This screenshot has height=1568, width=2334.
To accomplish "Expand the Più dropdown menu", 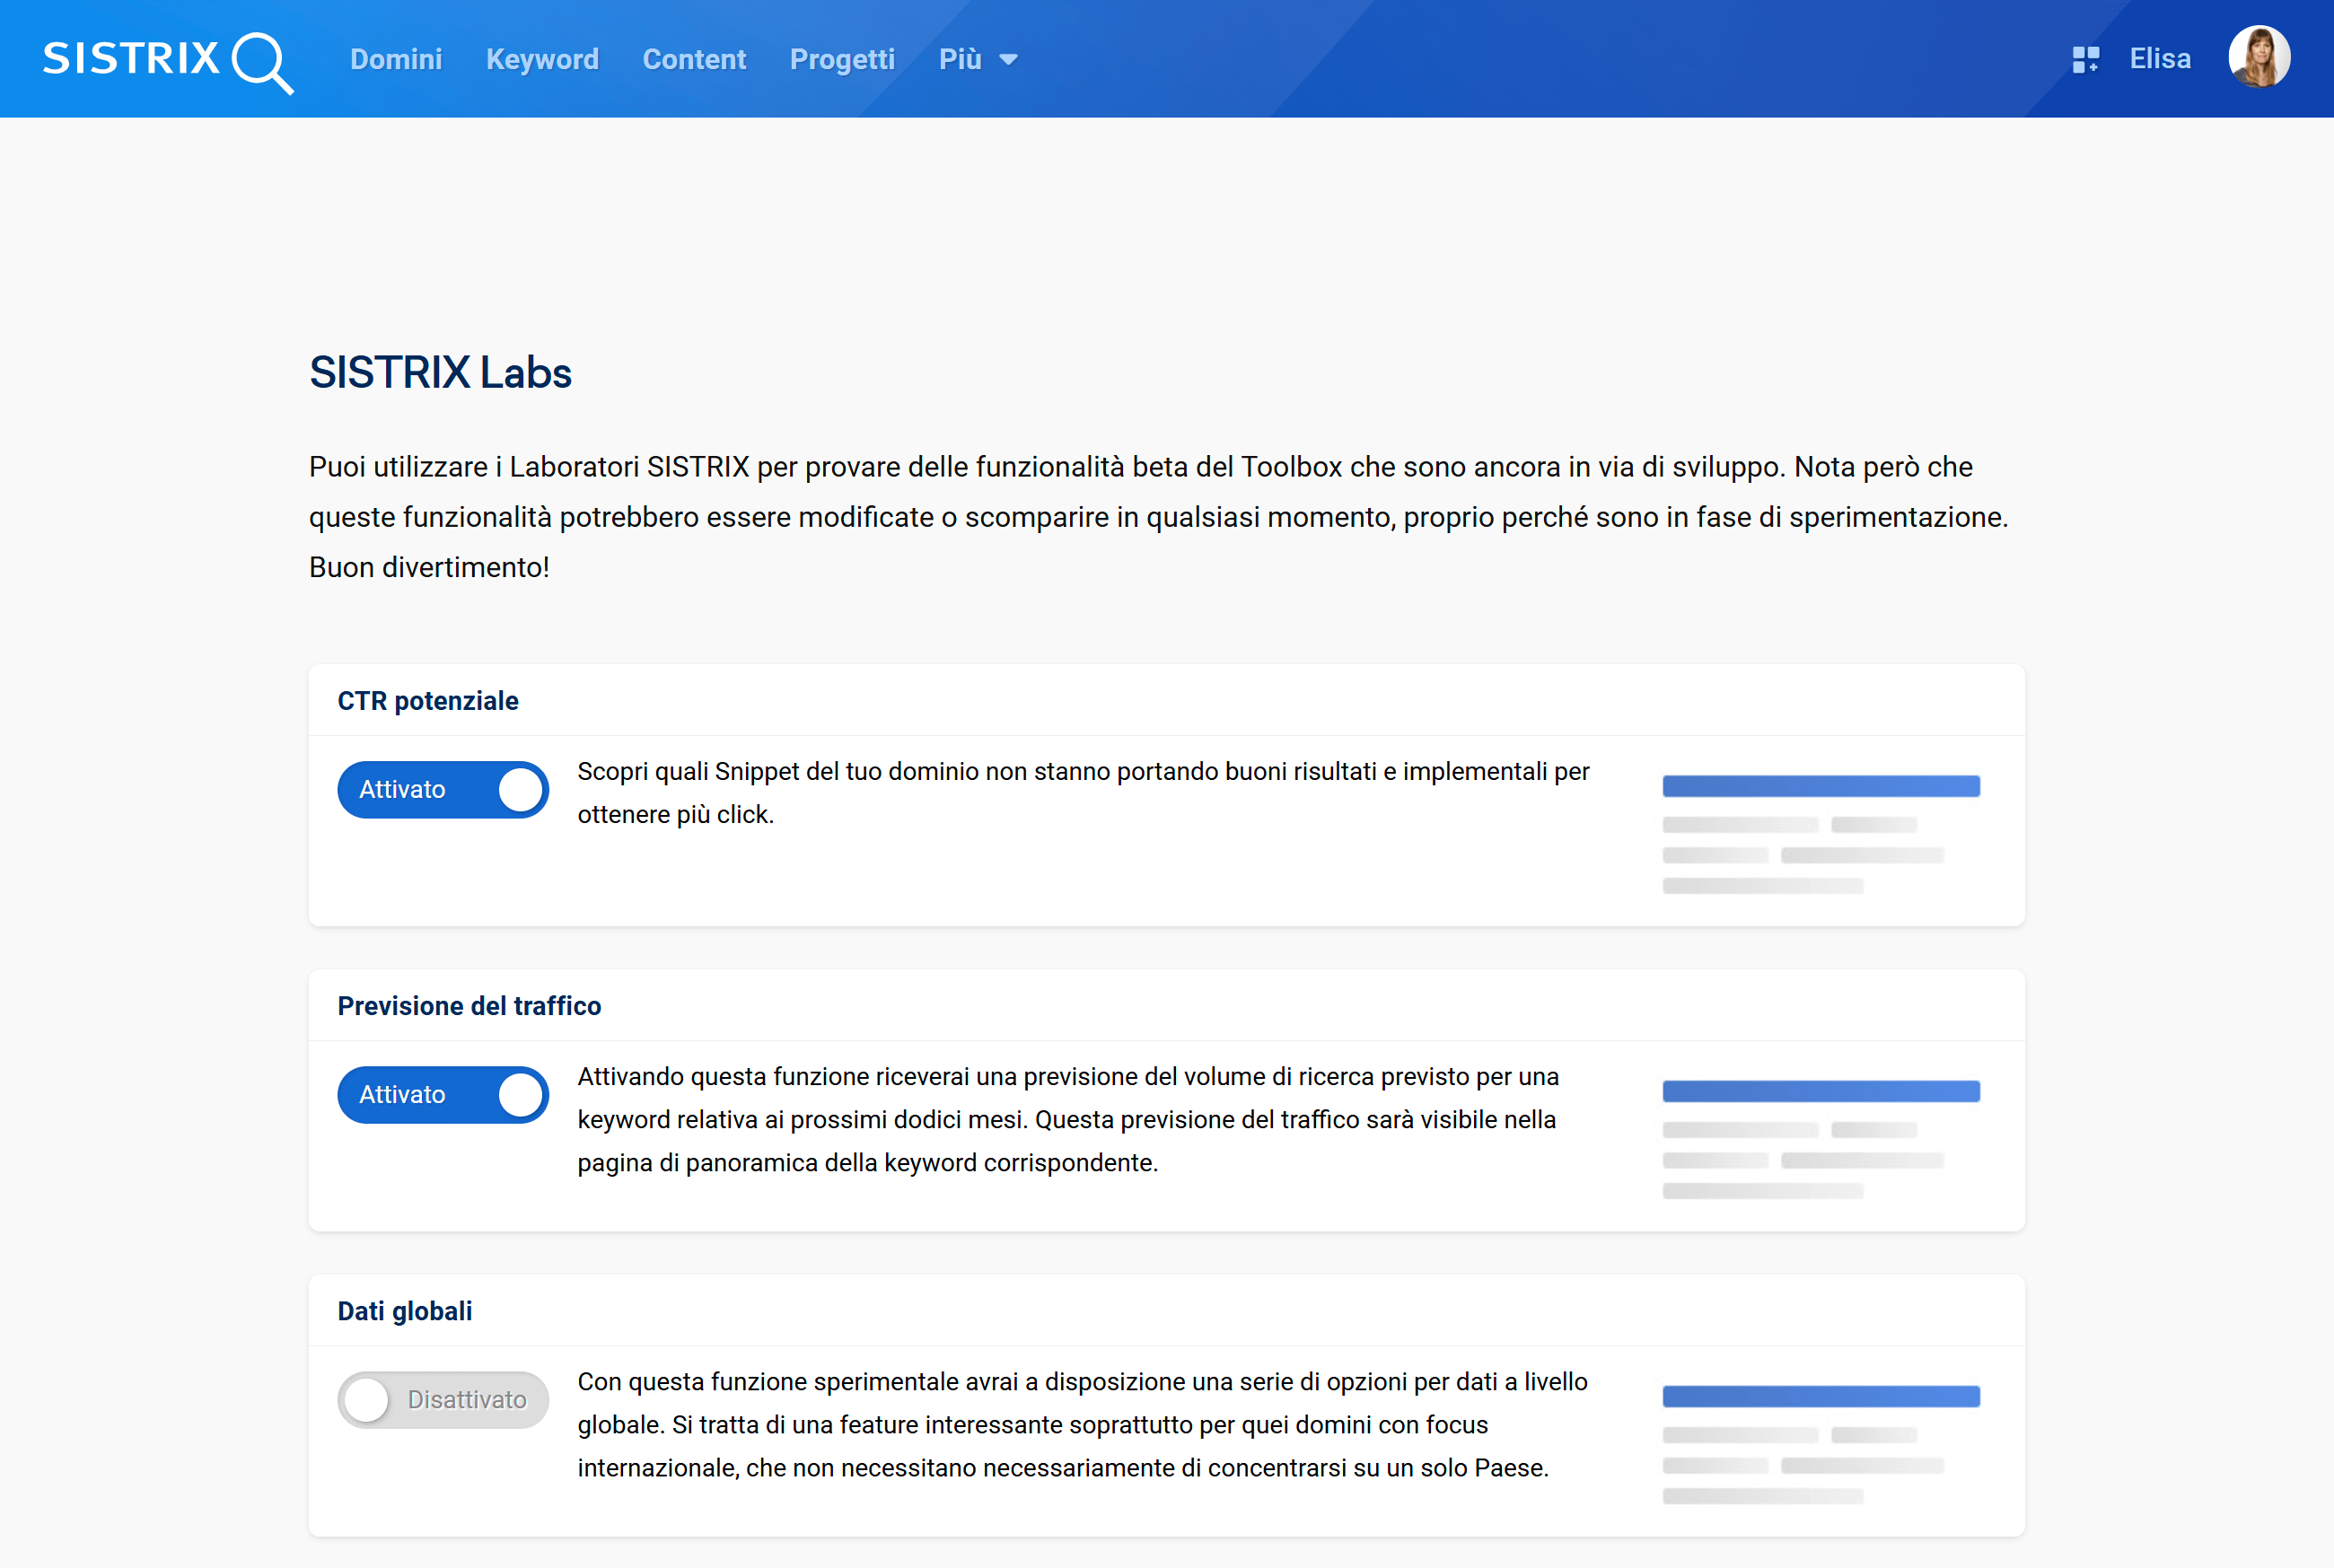I will (x=960, y=59).
